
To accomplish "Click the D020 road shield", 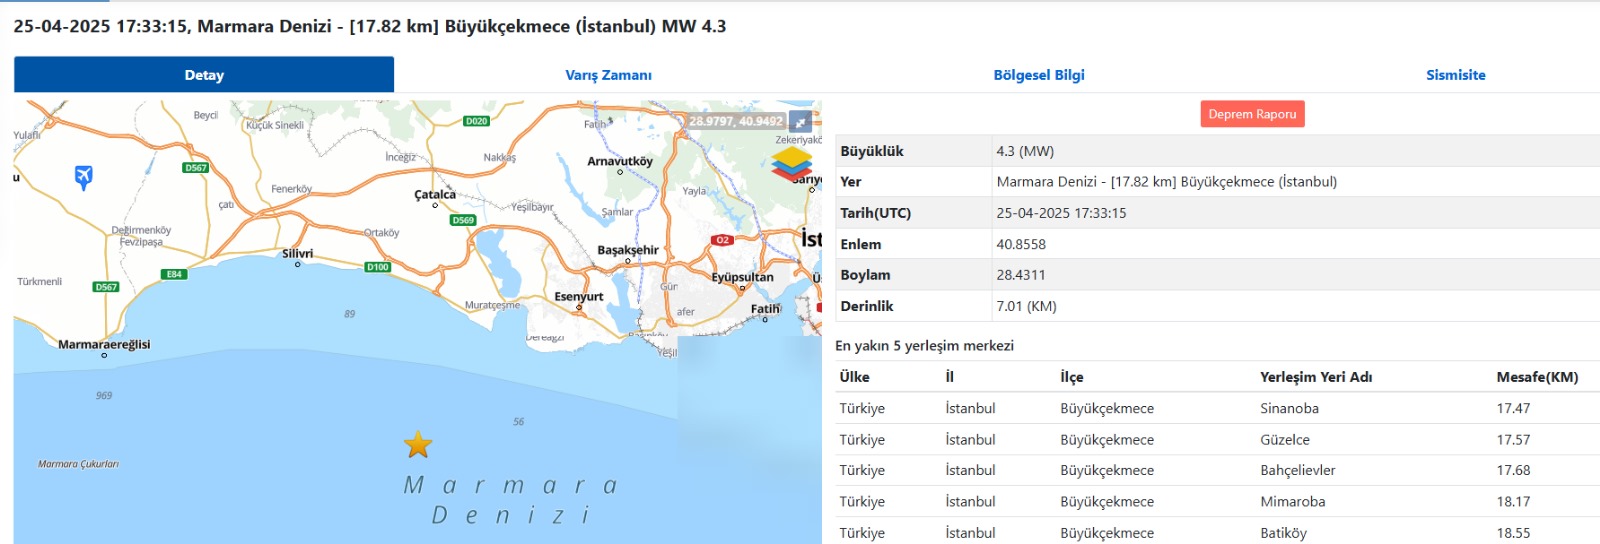I will (x=476, y=121).
